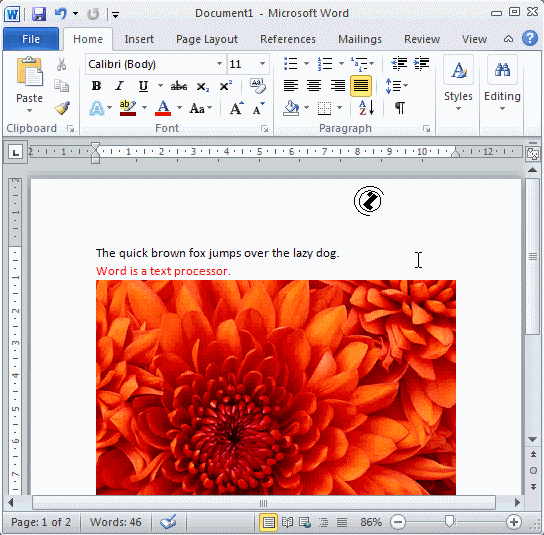Apply the red font color

pos(163,108)
